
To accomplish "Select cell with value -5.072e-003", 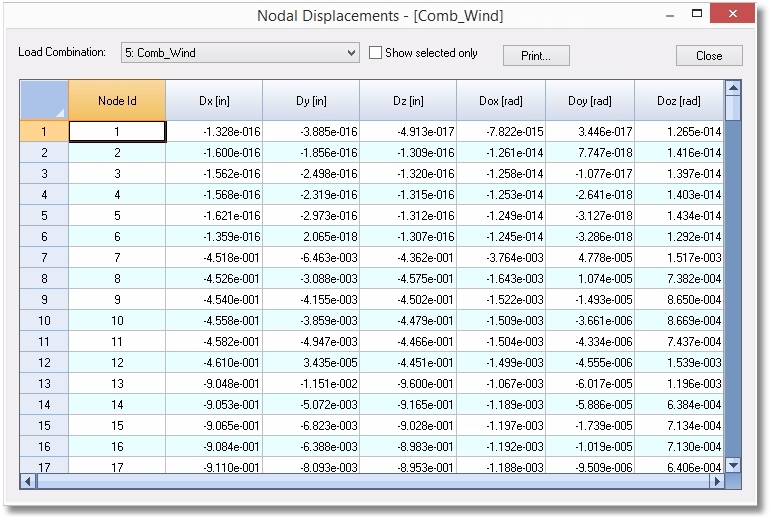I will pyautogui.click(x=311, y=404).
